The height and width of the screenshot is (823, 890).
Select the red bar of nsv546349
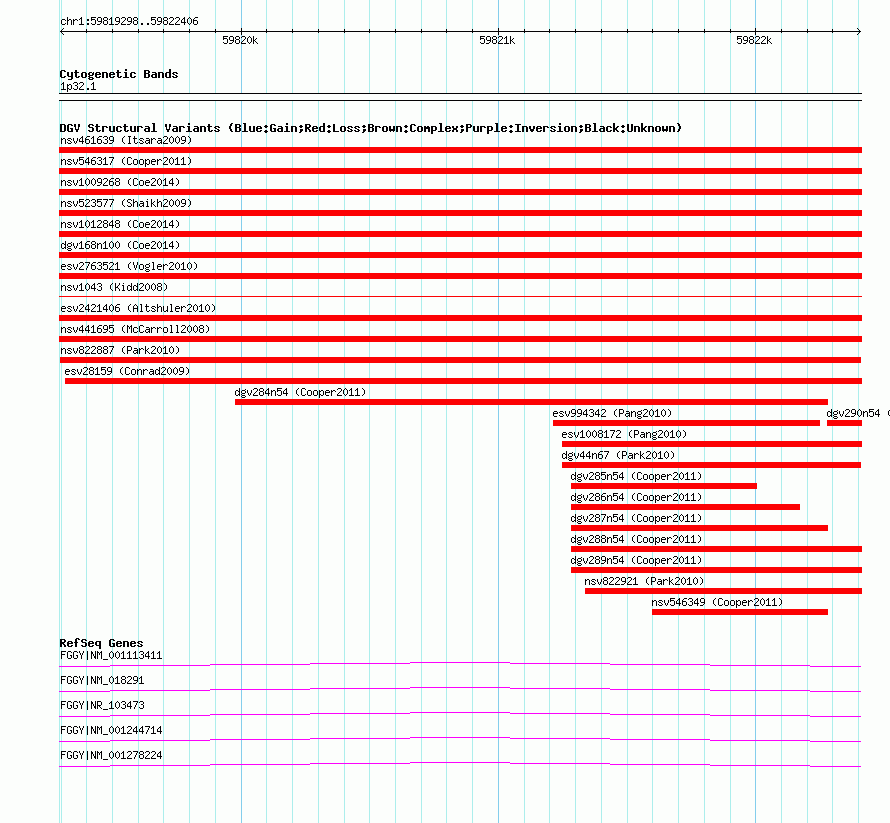click(x=740, y=612)
